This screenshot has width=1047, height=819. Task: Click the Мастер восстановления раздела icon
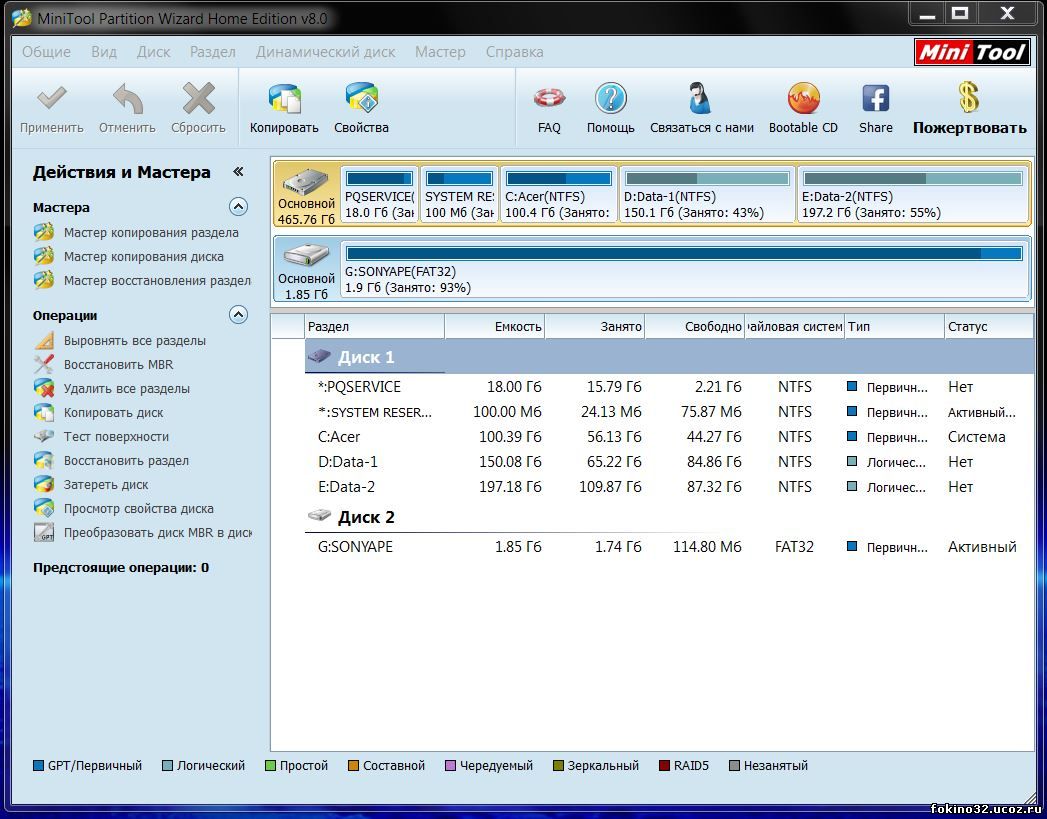pyautogui.click(x=44, y=280)
